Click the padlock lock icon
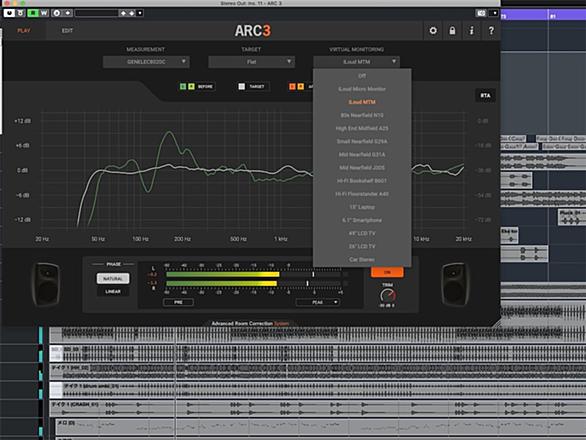Screen dimensions: 586x440 click(452, 31)
